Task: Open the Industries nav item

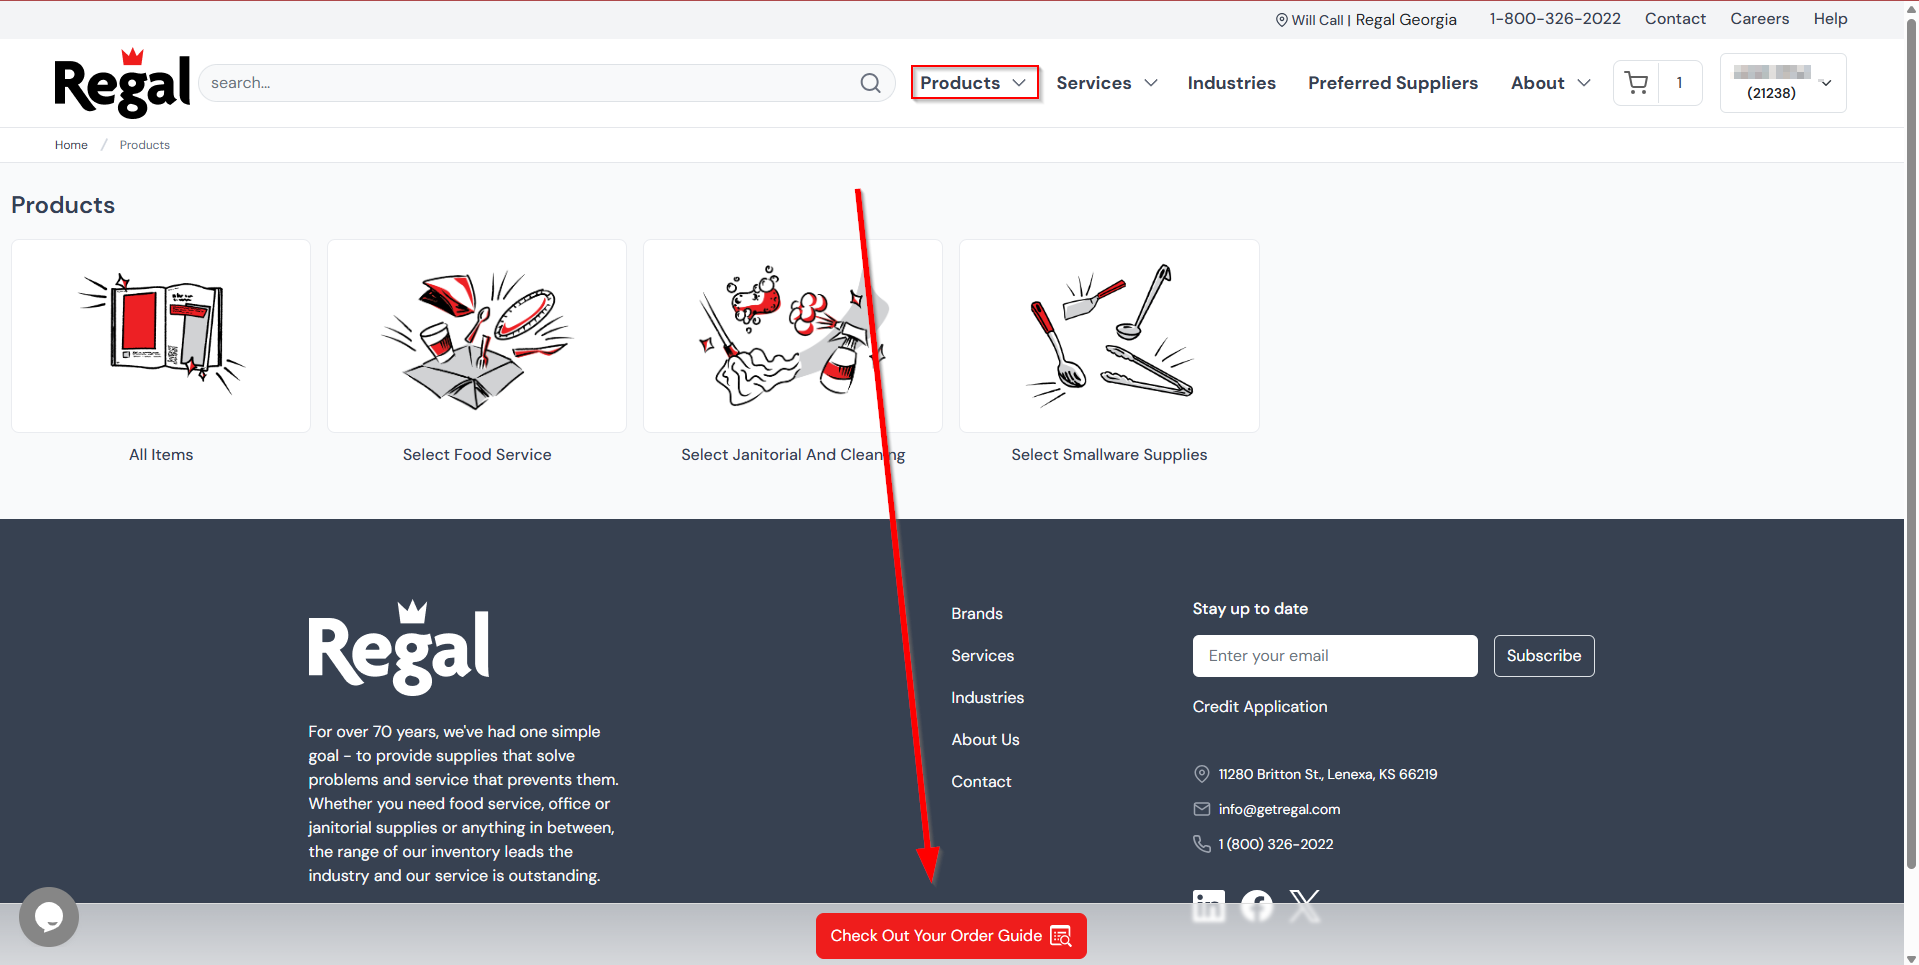Action: [1231, 83]
